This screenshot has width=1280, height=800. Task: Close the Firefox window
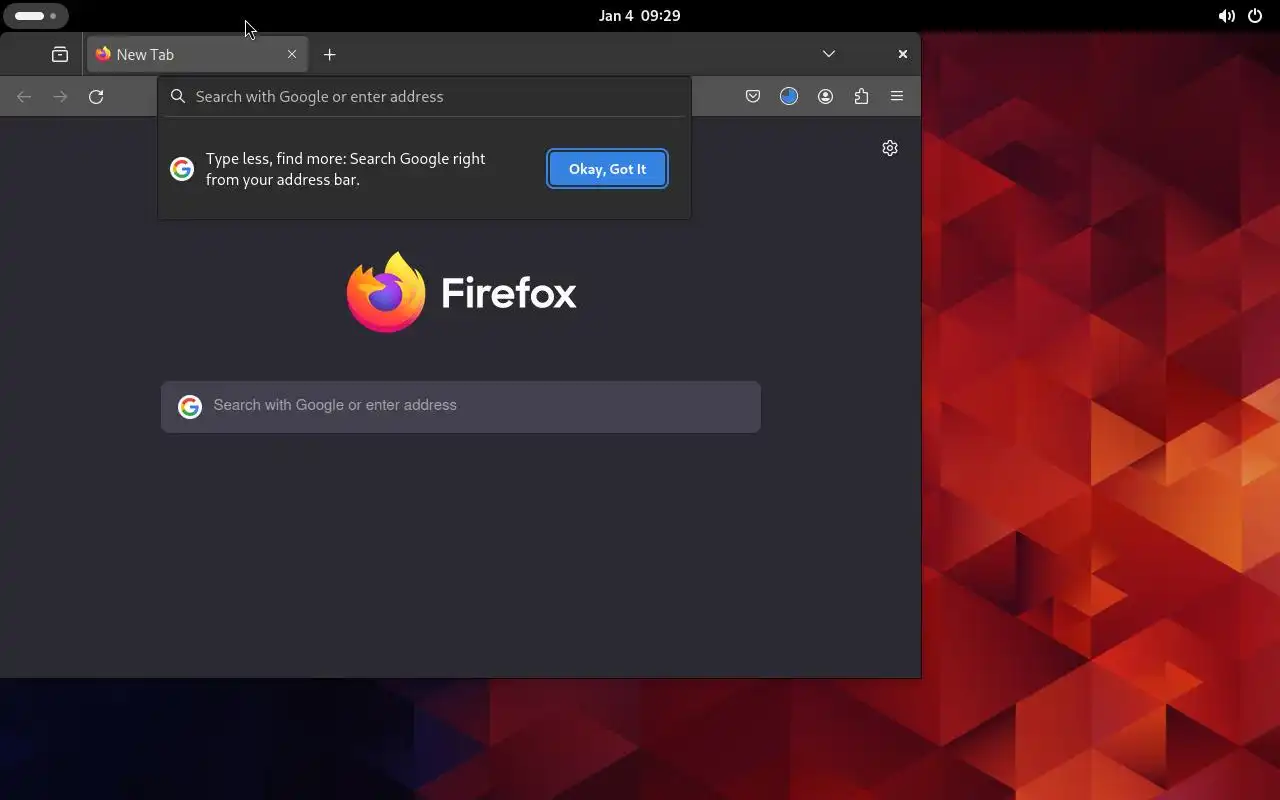(903, 54)
